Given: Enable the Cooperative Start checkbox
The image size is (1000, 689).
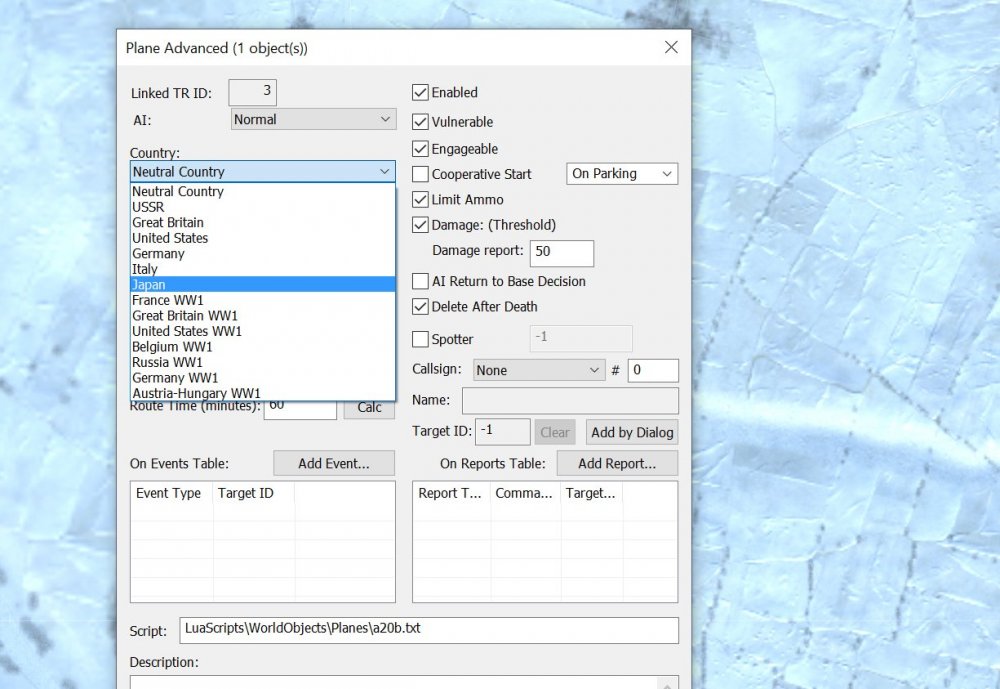Looking at the screenshot, I should 421,174.
